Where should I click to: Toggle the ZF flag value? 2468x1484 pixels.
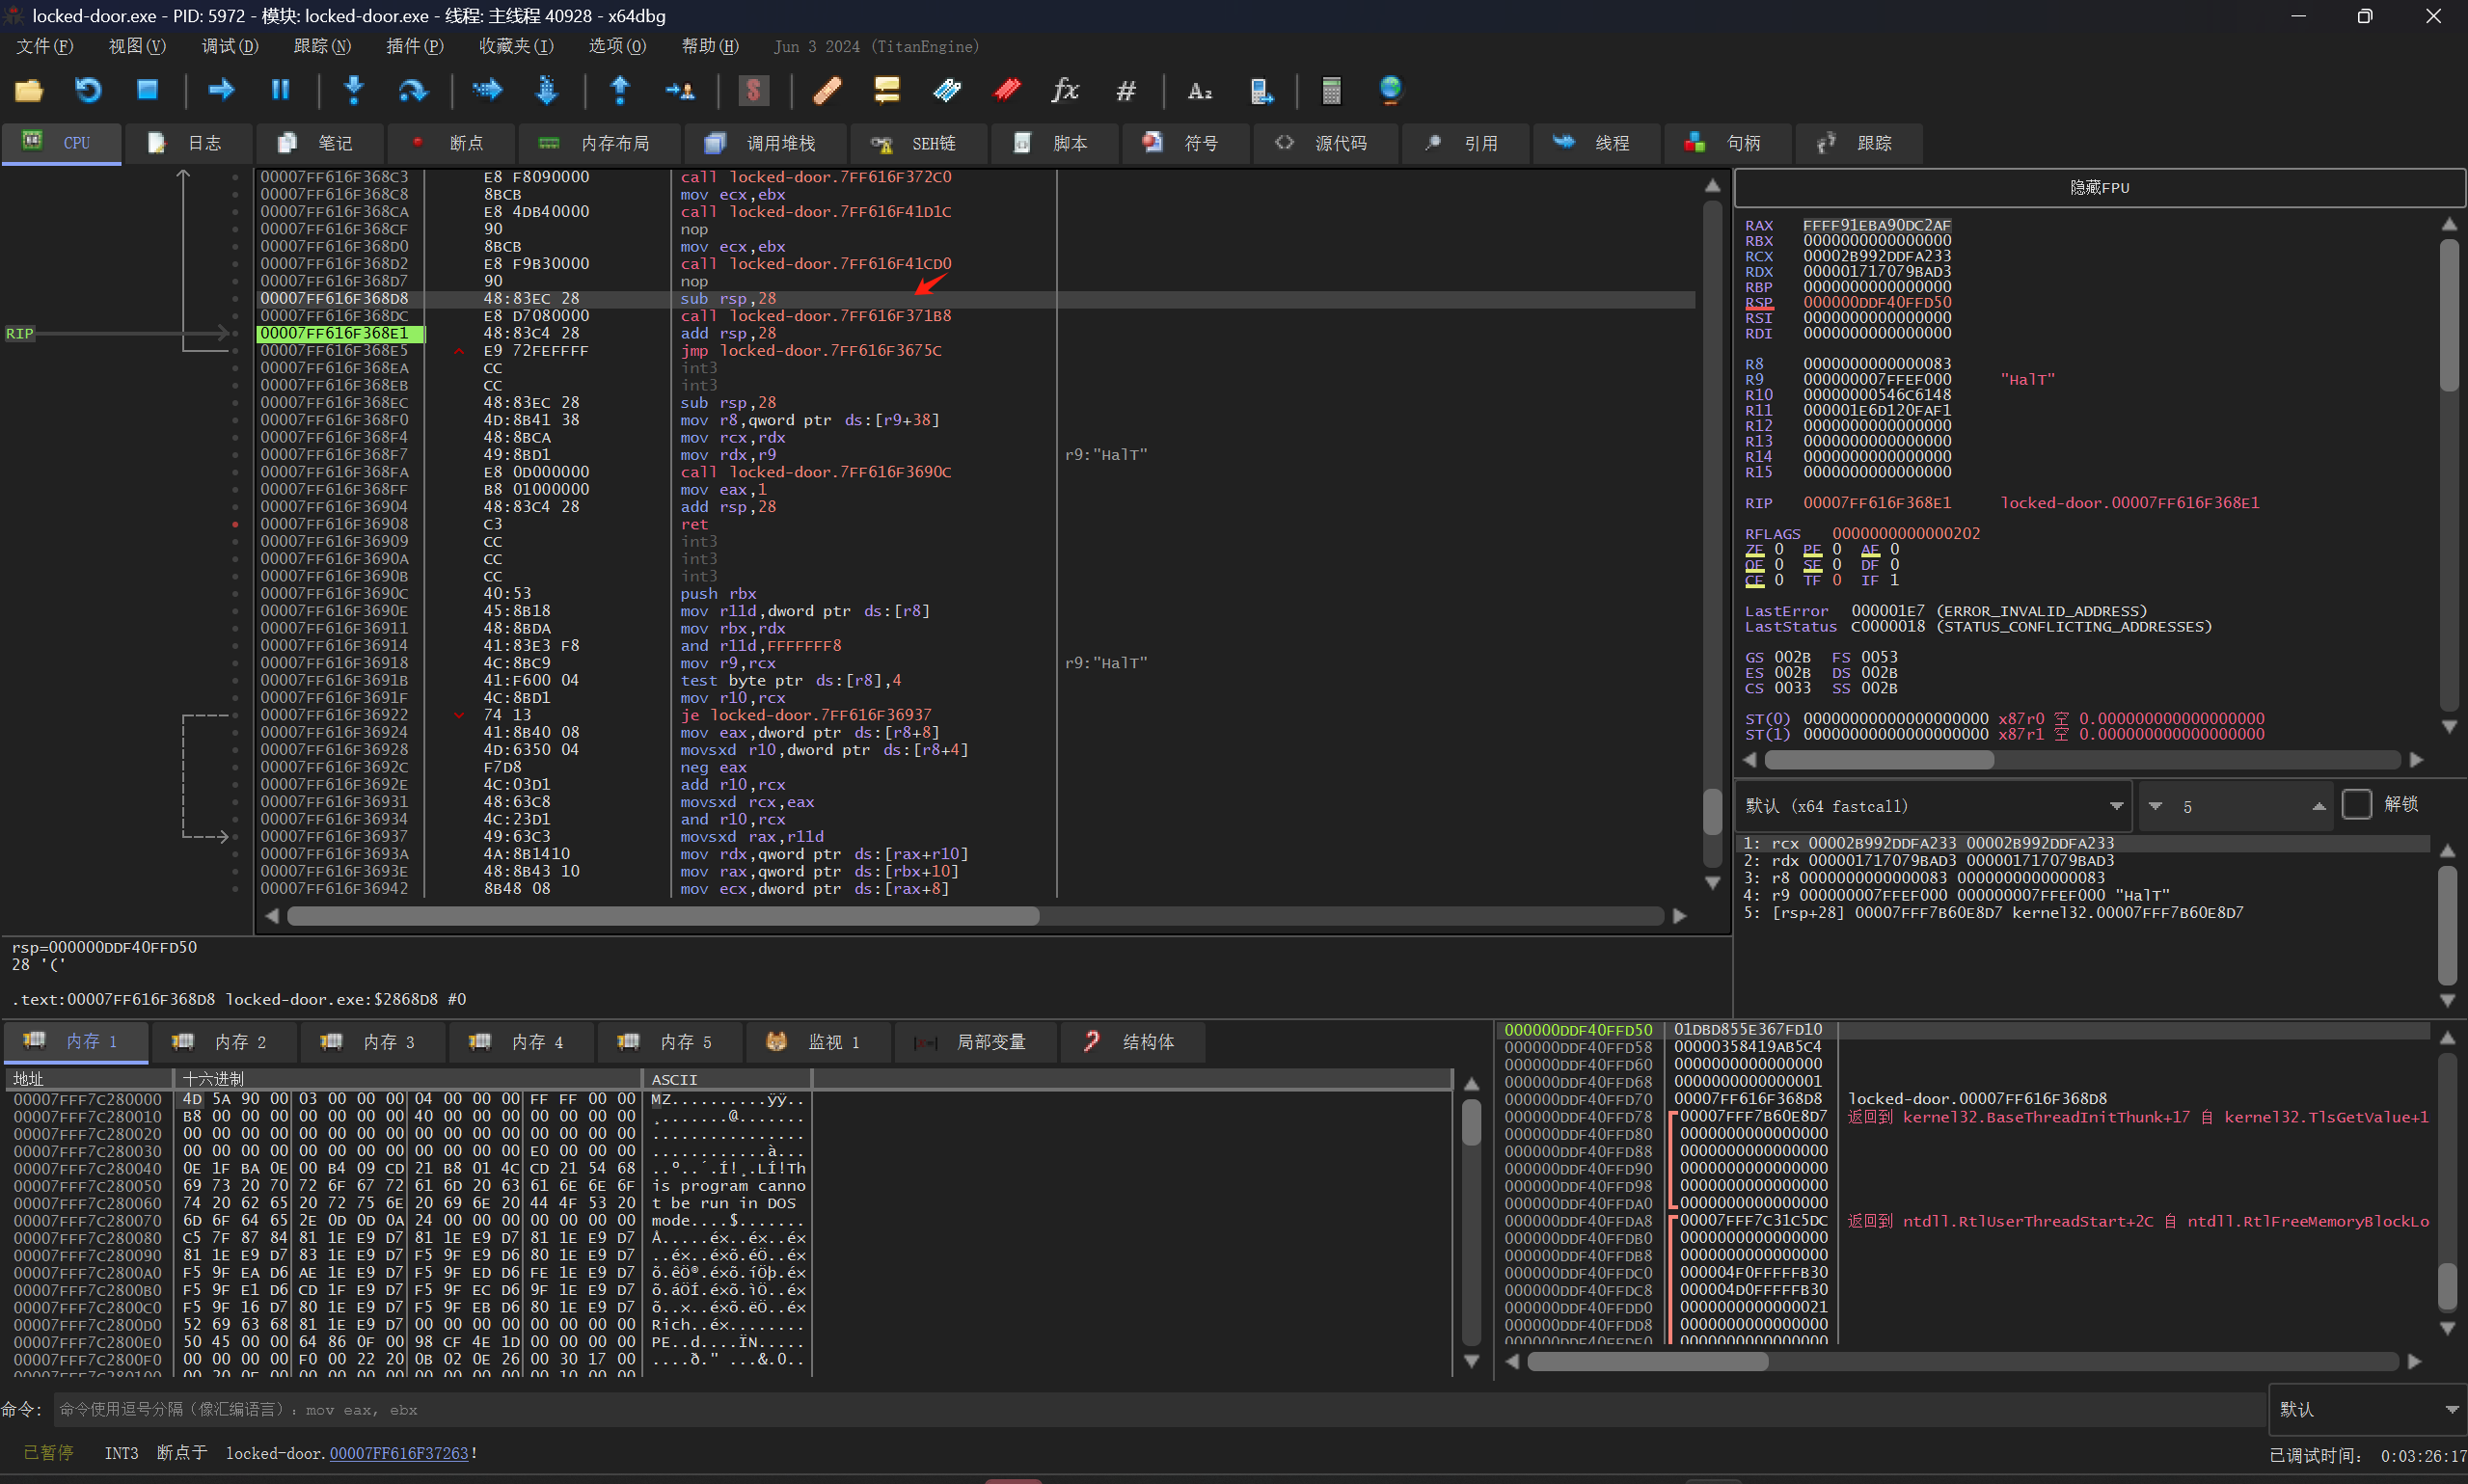[x=1779, y=549]
